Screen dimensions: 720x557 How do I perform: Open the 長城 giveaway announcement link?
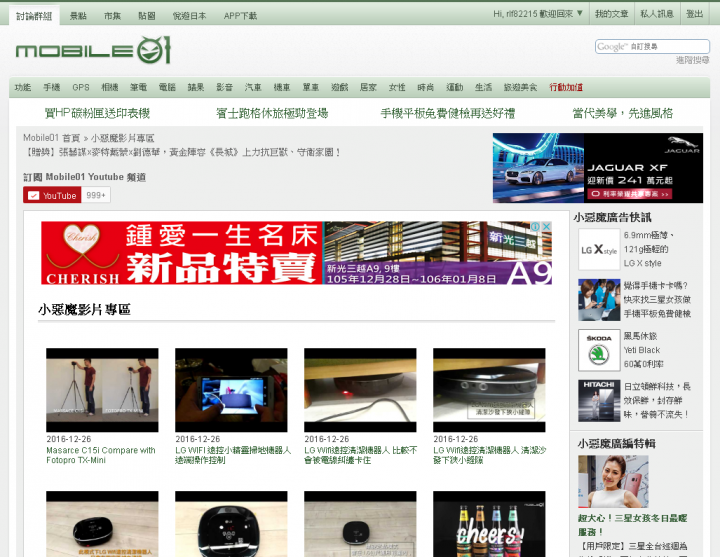182,152
